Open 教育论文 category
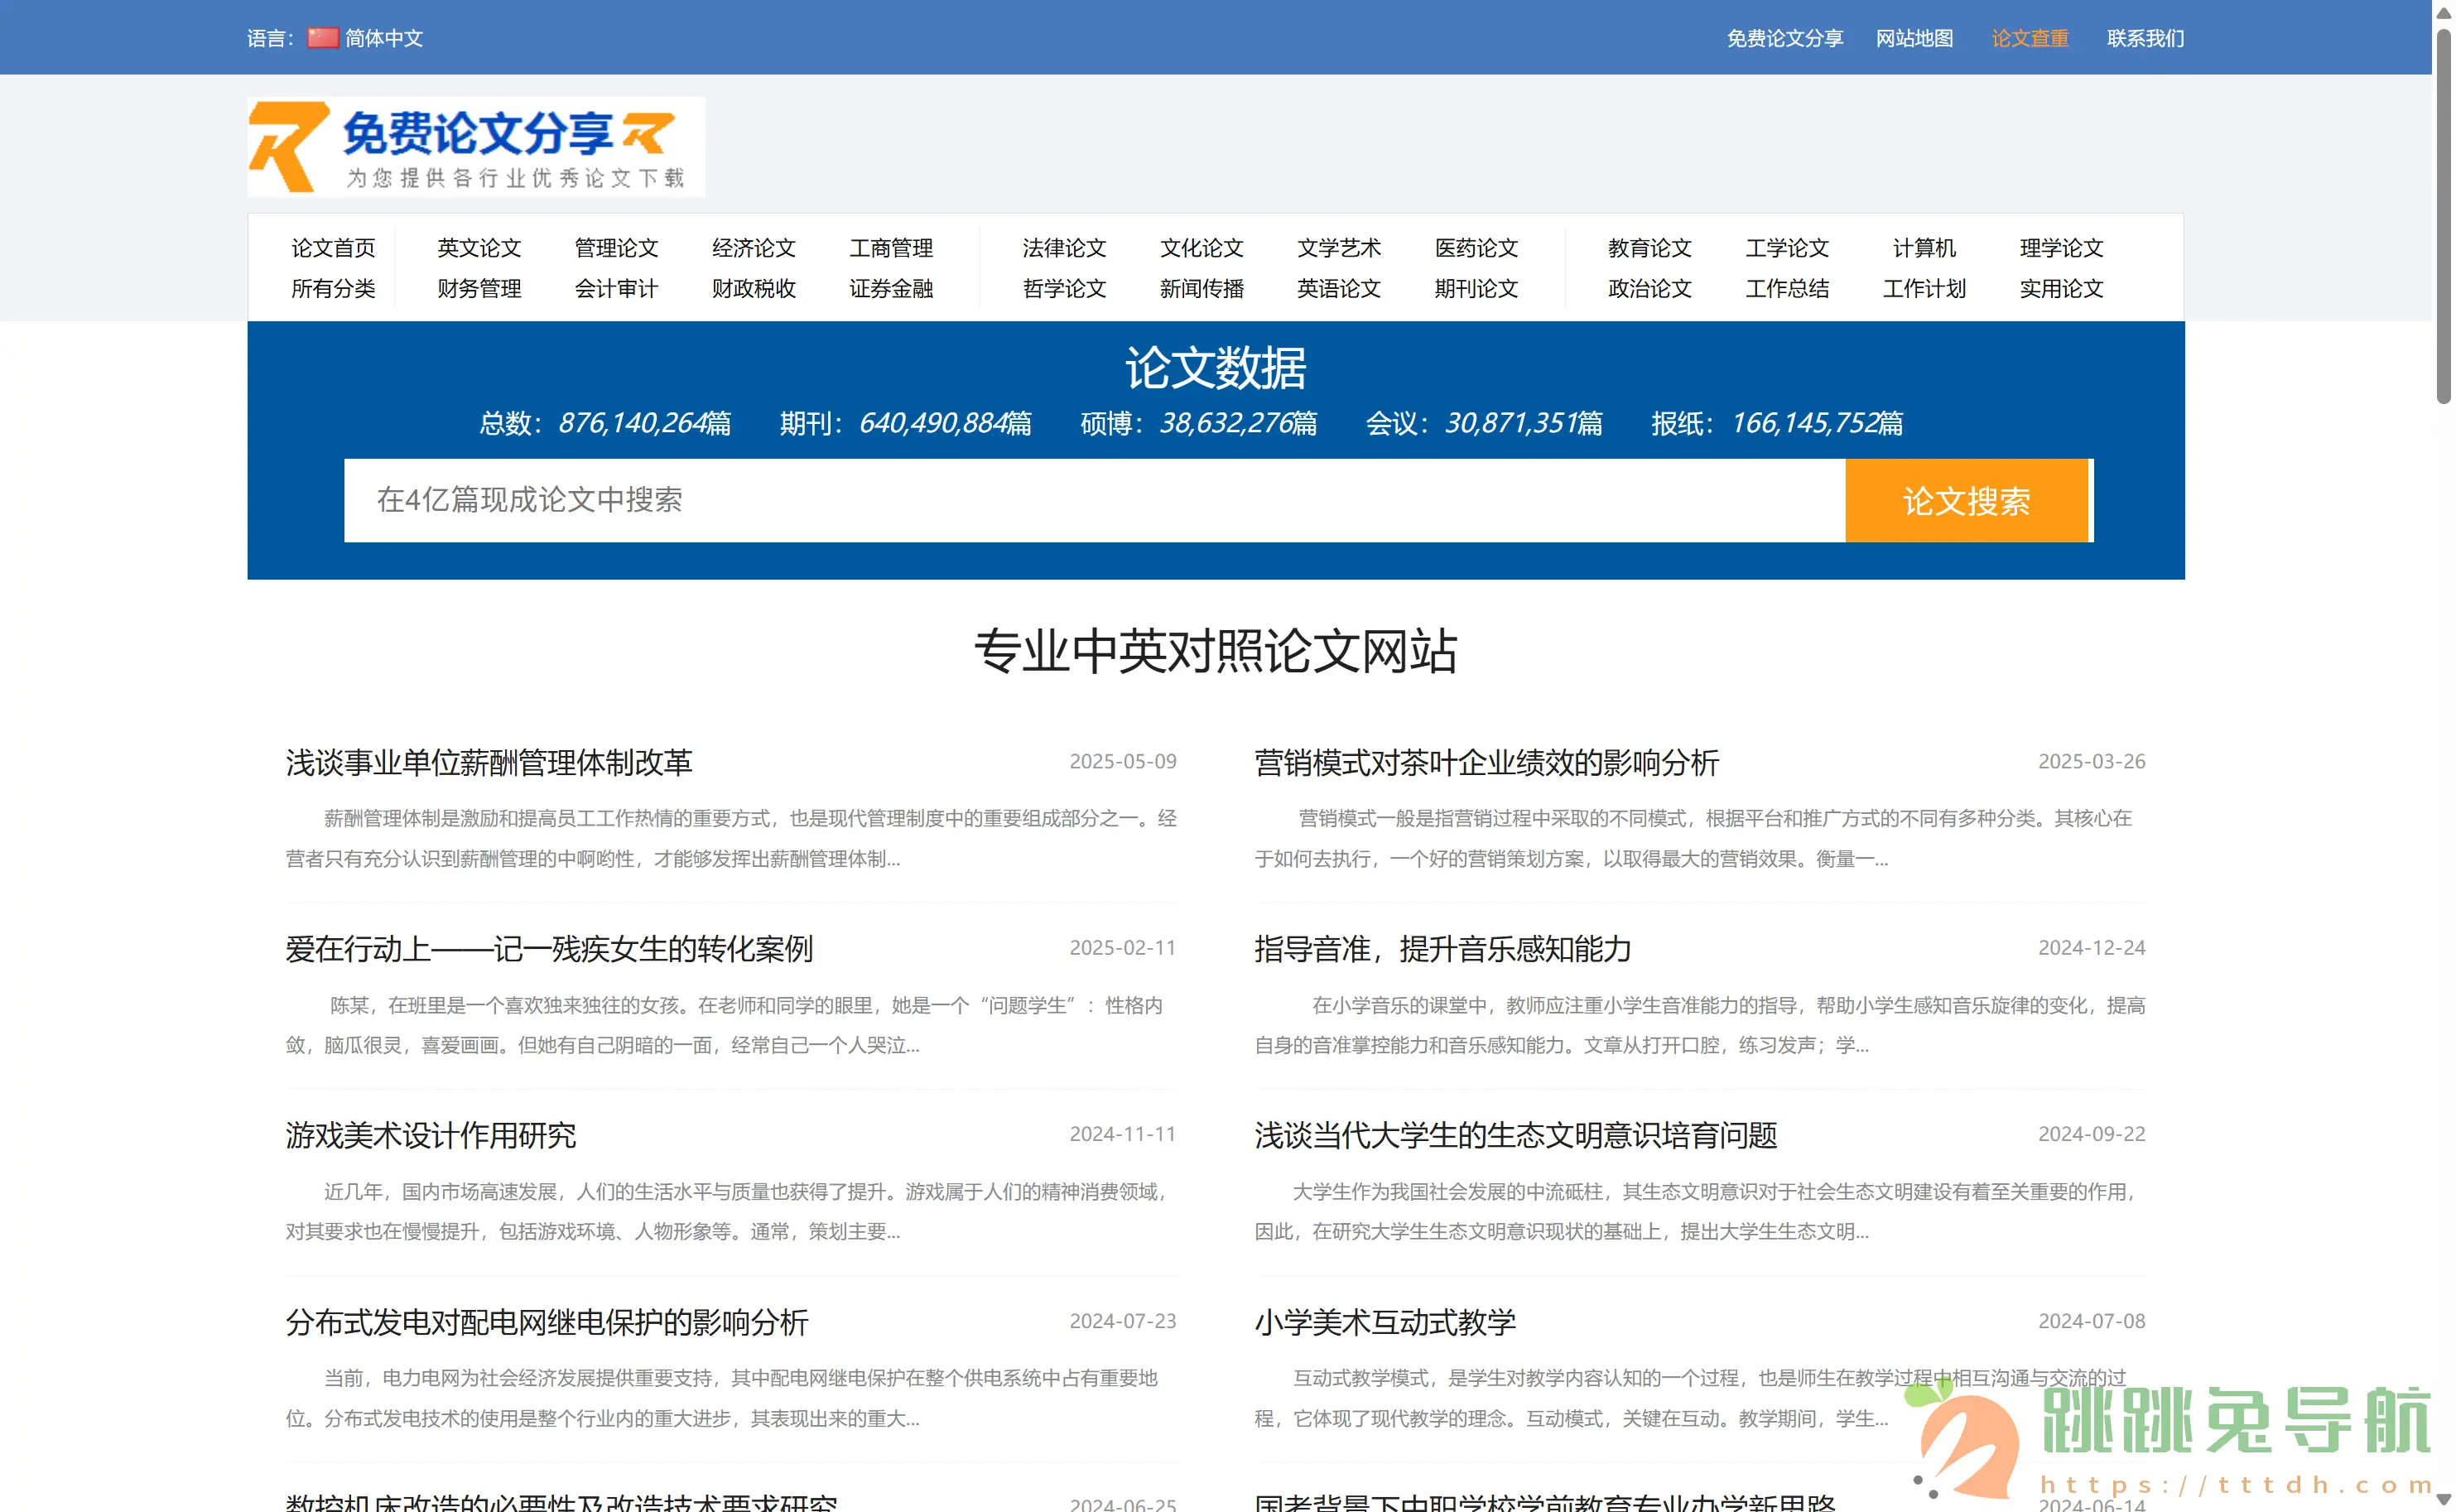The width and height of the screenshot is (2456, 1512). [1650, 247]
